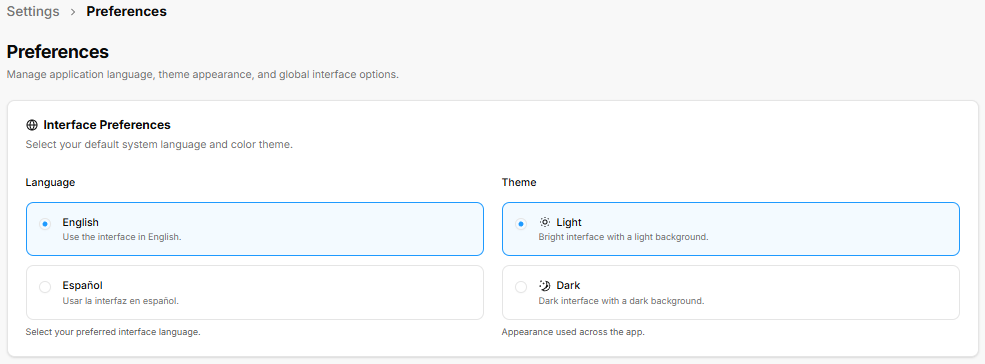The image size is (985, 364).
Task: Click 'Select your default system language and color theme.'
Action: click(159, 145)
